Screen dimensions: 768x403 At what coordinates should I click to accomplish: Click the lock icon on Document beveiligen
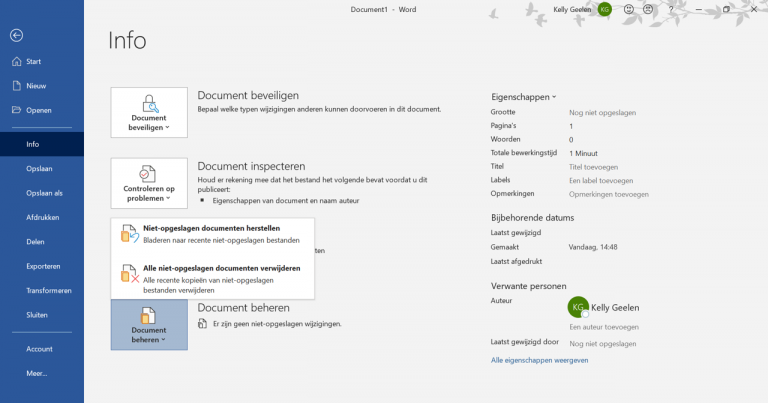tap(149, 104)
